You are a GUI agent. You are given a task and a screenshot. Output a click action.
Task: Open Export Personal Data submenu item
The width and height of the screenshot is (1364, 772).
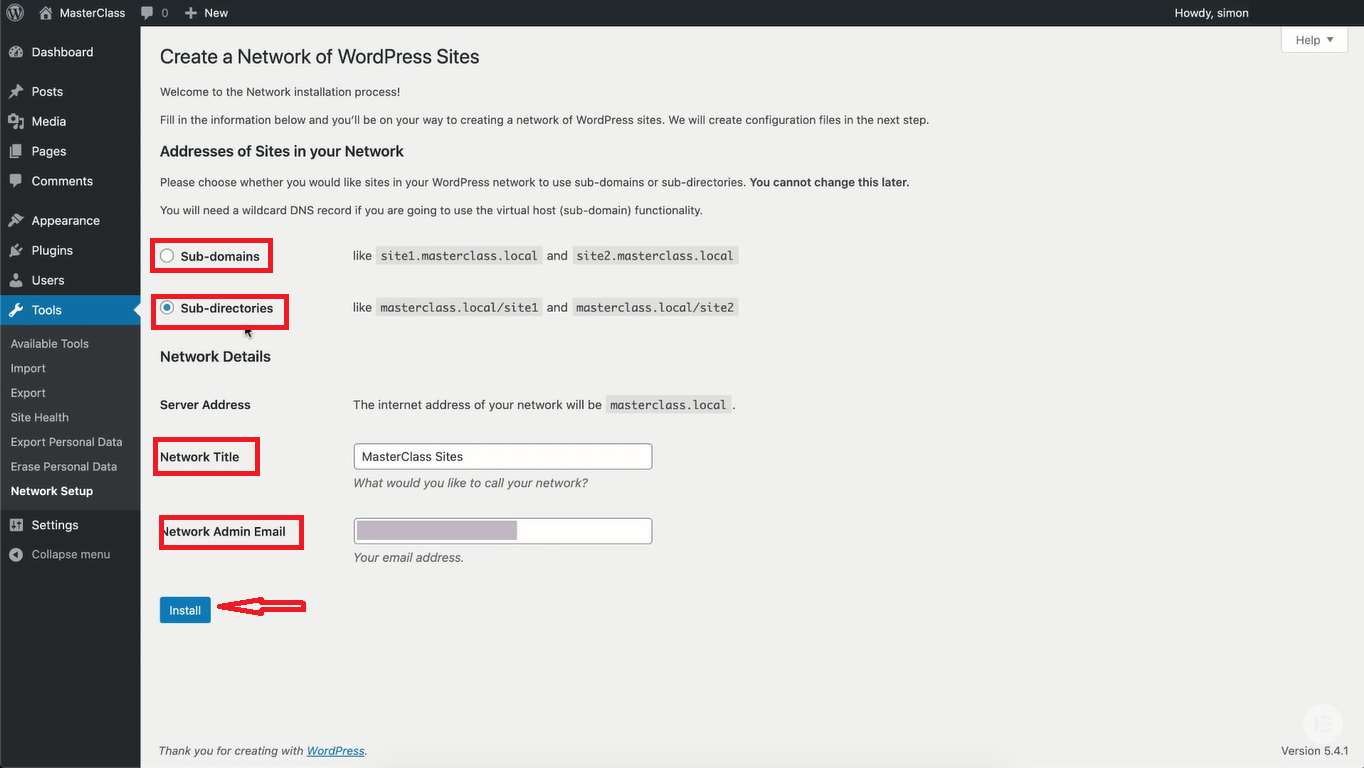pos(67,442)
